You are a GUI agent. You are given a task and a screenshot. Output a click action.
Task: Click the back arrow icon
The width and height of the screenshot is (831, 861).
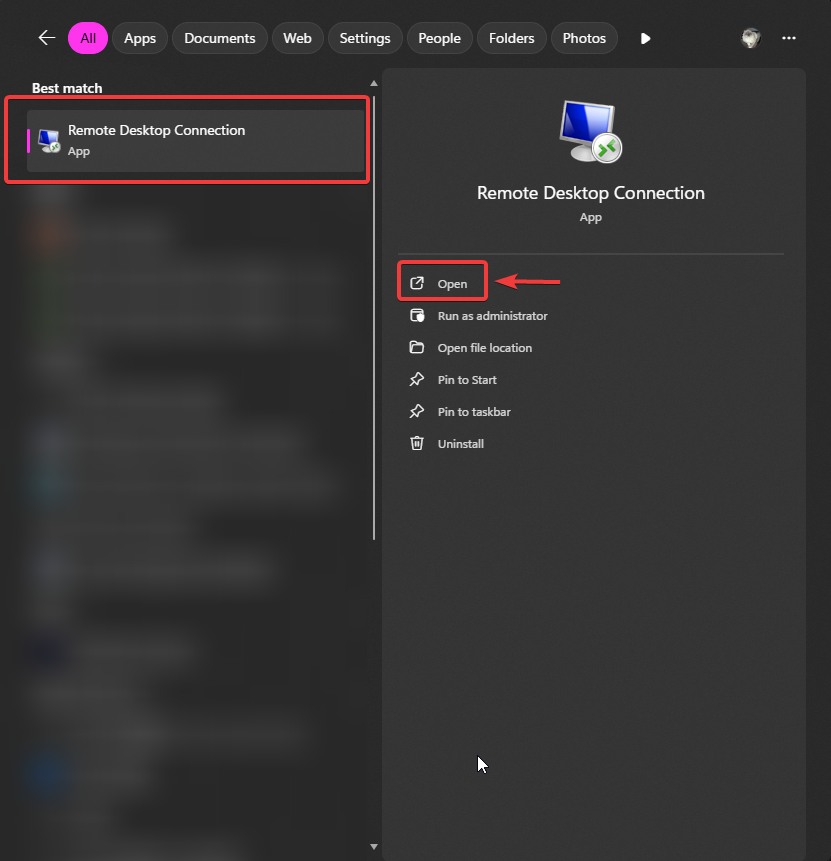pyautogui.click(x=47, y=38)
